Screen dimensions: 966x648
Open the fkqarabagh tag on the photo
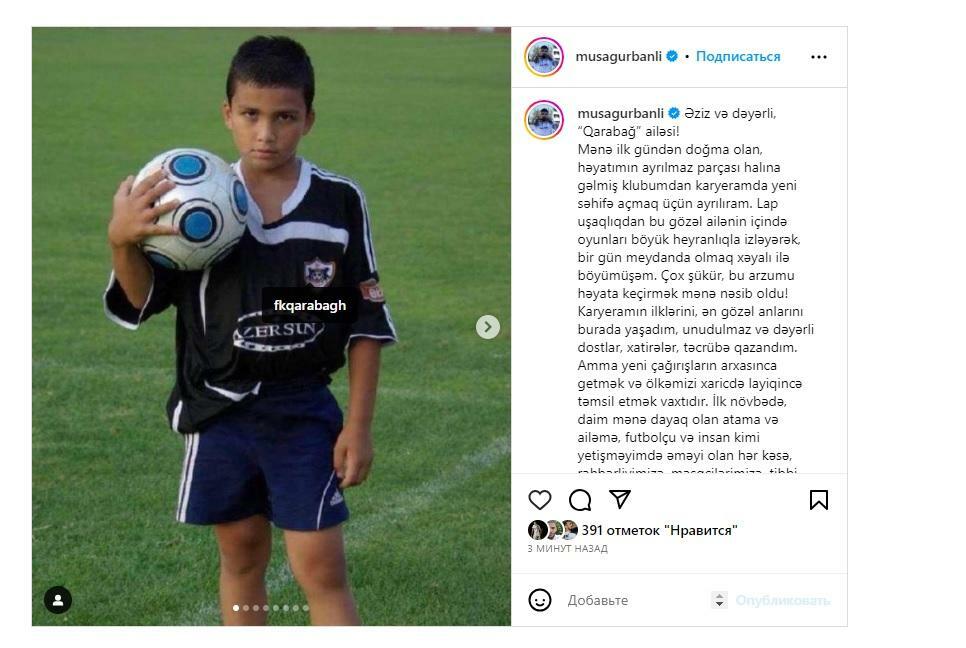pyautogui.click(x=310, y=306)
